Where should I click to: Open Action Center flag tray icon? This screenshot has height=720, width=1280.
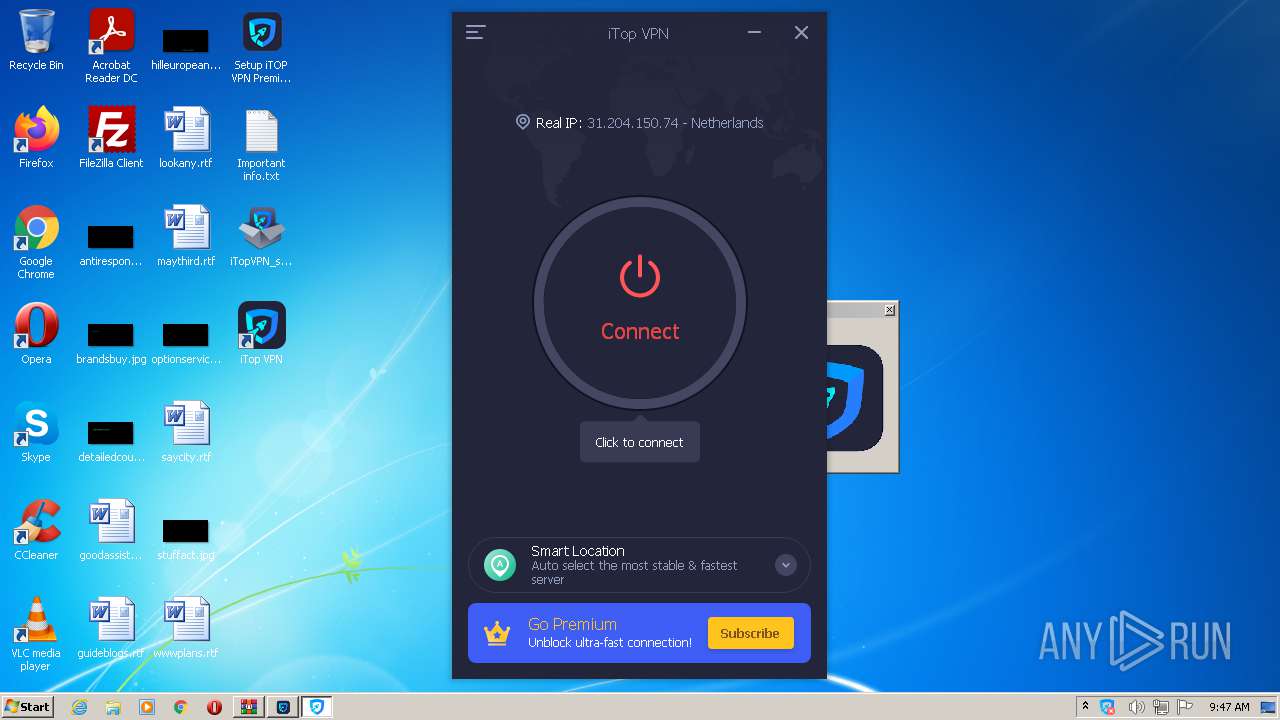pos(1185,707)
